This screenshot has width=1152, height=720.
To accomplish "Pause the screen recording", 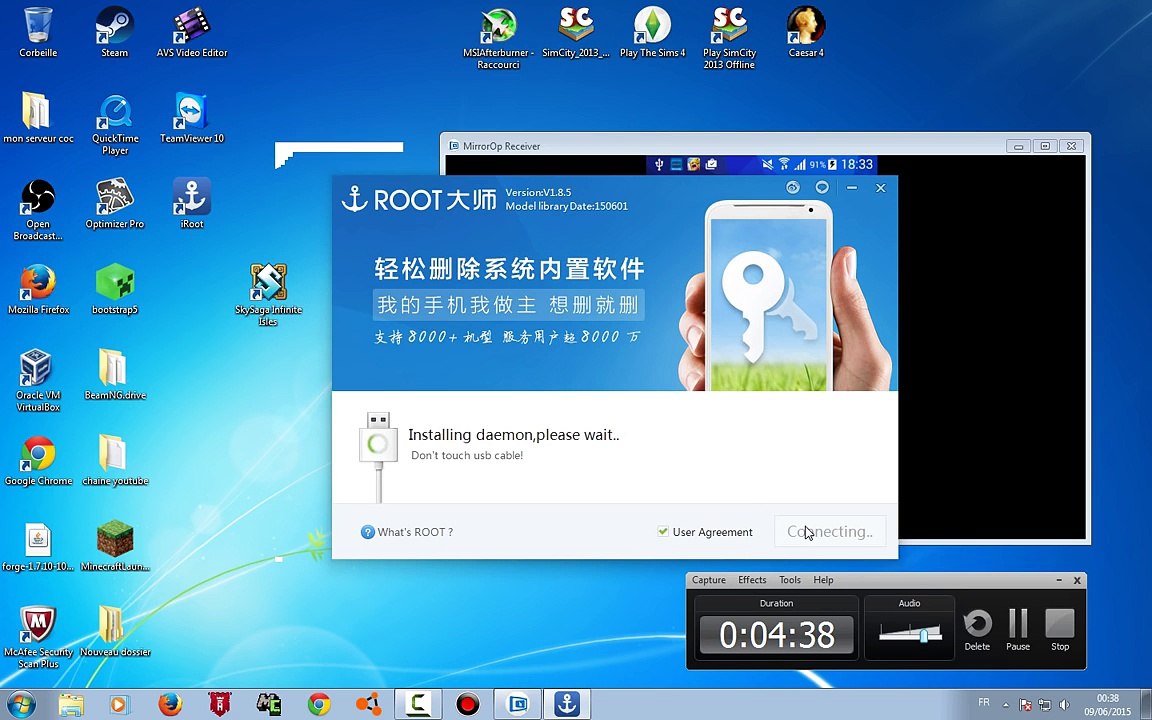I will click(x=1018, y=630).
